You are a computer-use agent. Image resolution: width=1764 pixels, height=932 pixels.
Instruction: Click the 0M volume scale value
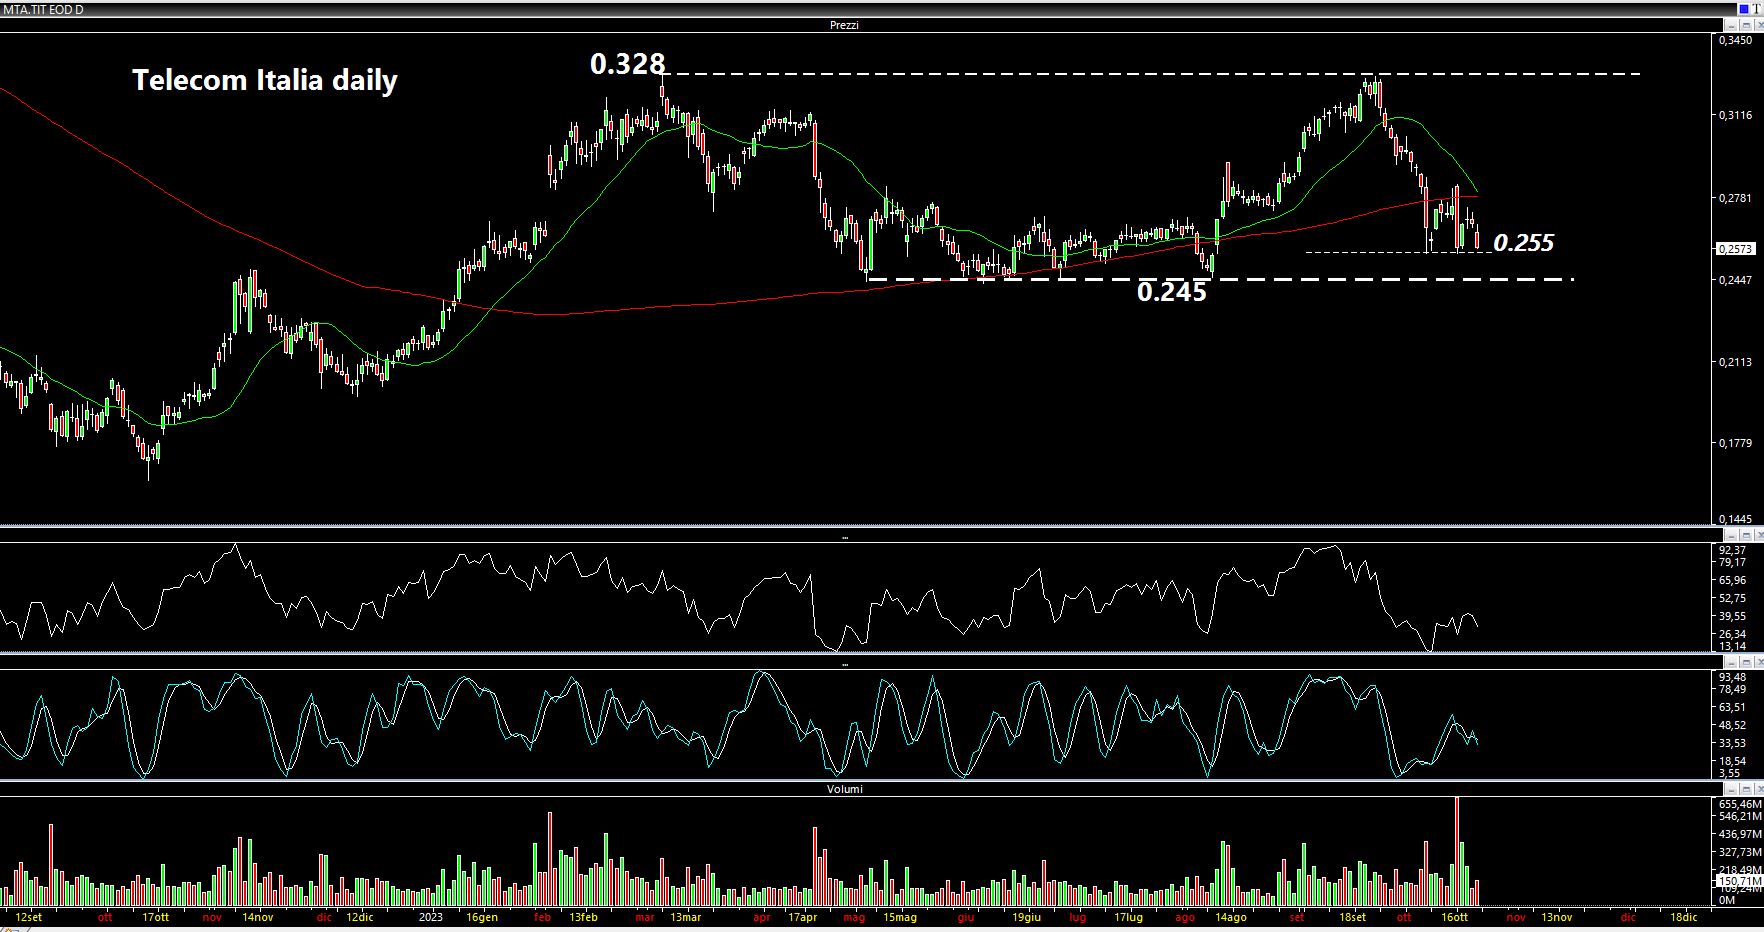(1726, 900)
